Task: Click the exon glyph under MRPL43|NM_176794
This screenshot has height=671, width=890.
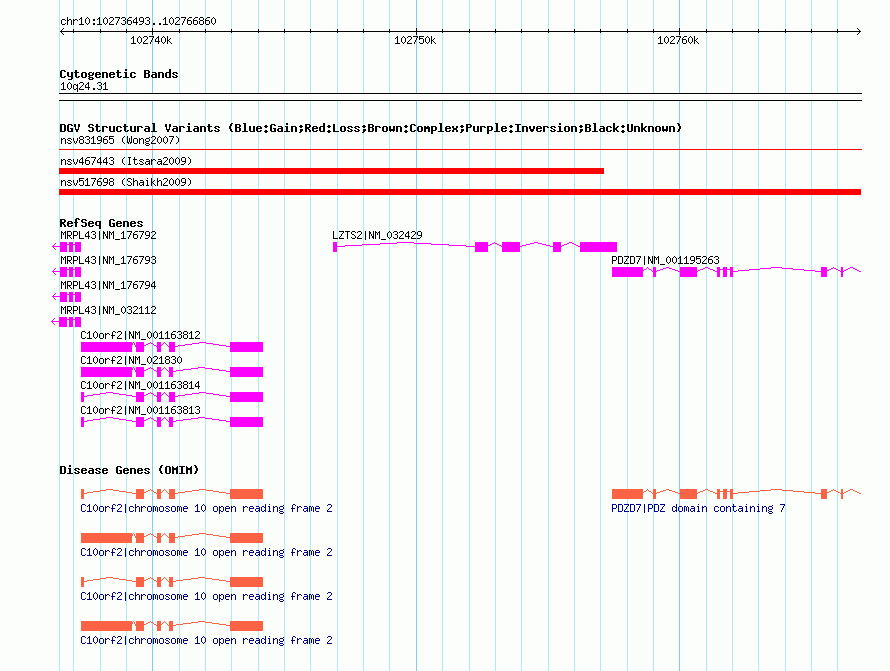Action: [66, 297]
